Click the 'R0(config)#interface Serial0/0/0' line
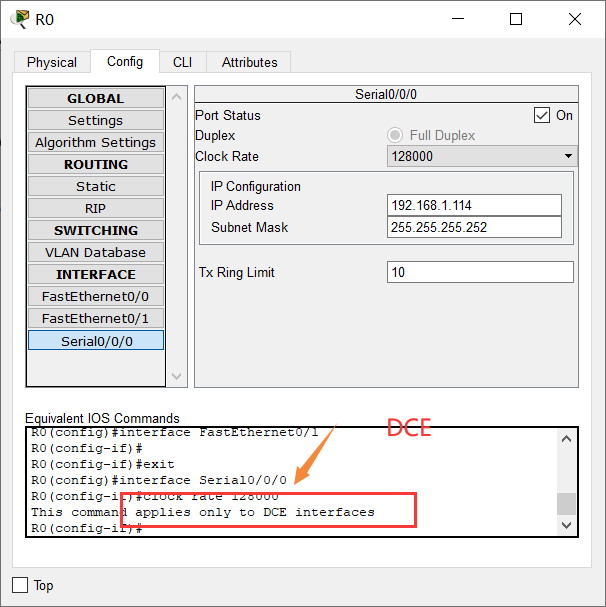The width and height of the screenshot is (606, 607). coord(159,480)
